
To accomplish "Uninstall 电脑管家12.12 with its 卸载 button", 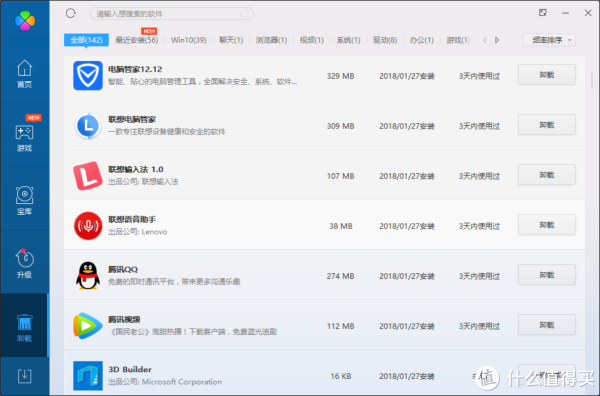I will point(546,75).
